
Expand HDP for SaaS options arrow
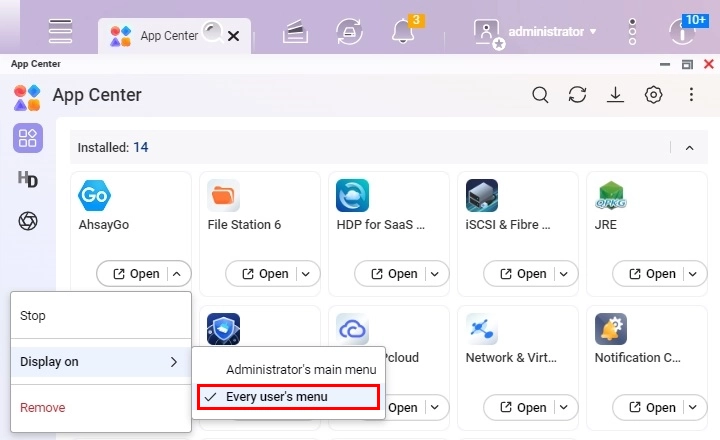tap(435, 274)
